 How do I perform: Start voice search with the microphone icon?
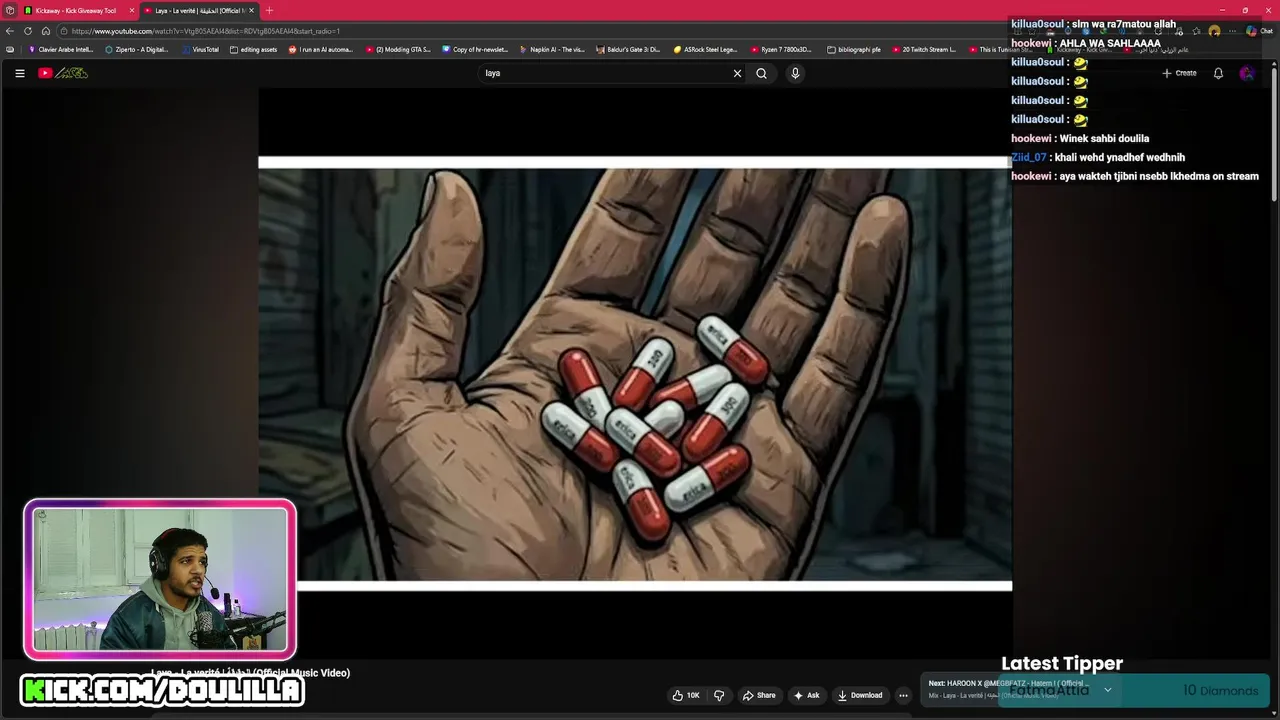(x=795, y=73)
